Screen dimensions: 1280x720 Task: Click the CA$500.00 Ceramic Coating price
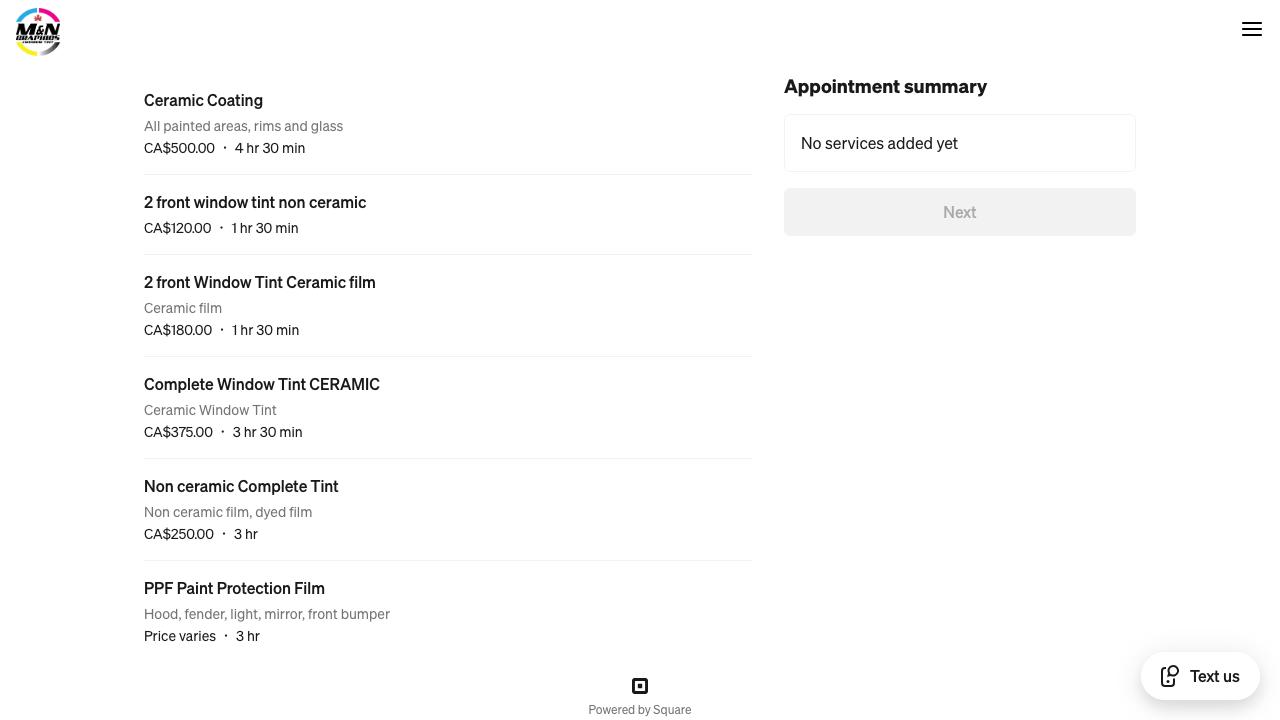pyautogui.click(x=180, y=148)
